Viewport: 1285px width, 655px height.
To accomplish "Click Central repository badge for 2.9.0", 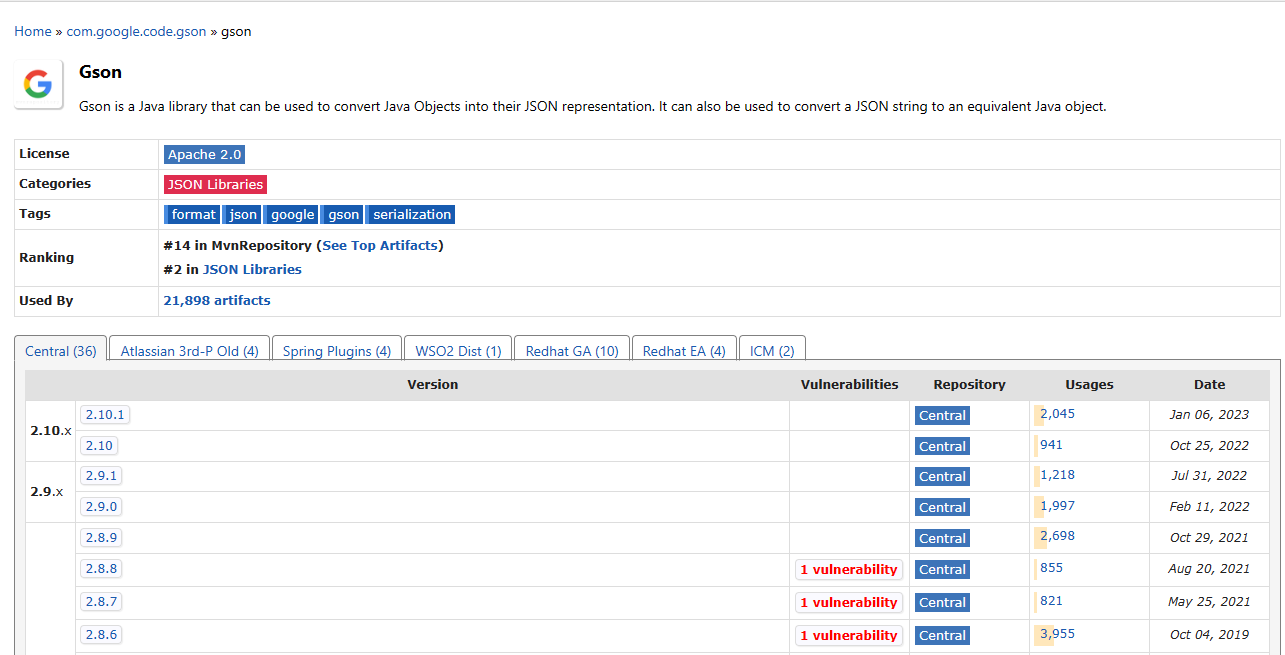I will (942, 507).
